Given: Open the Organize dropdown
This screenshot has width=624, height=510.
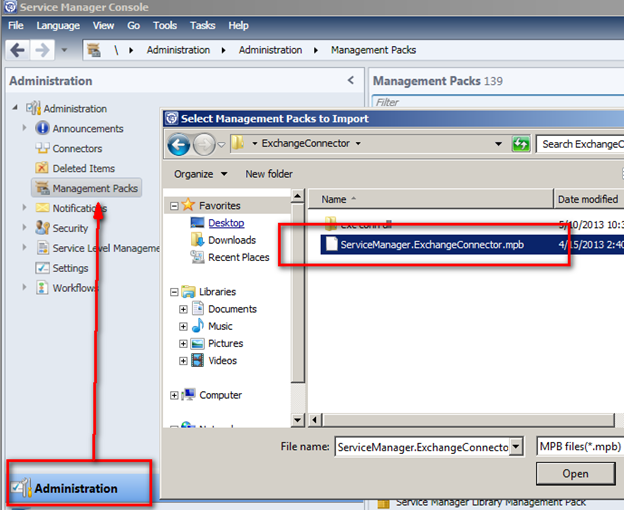Looking at the screenshot, I should pos(201,174).
